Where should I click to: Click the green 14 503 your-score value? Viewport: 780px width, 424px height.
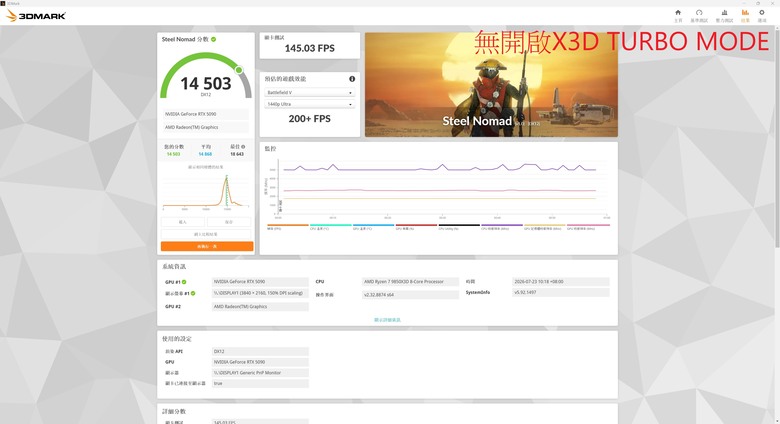173,154
